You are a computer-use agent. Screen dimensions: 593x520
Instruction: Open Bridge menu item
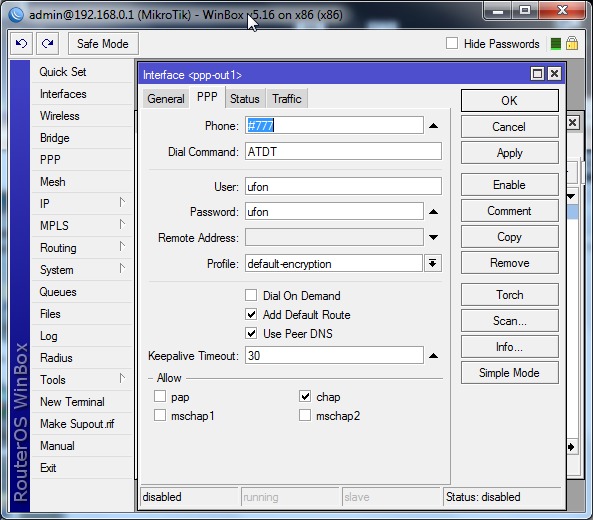coord(81,138)
